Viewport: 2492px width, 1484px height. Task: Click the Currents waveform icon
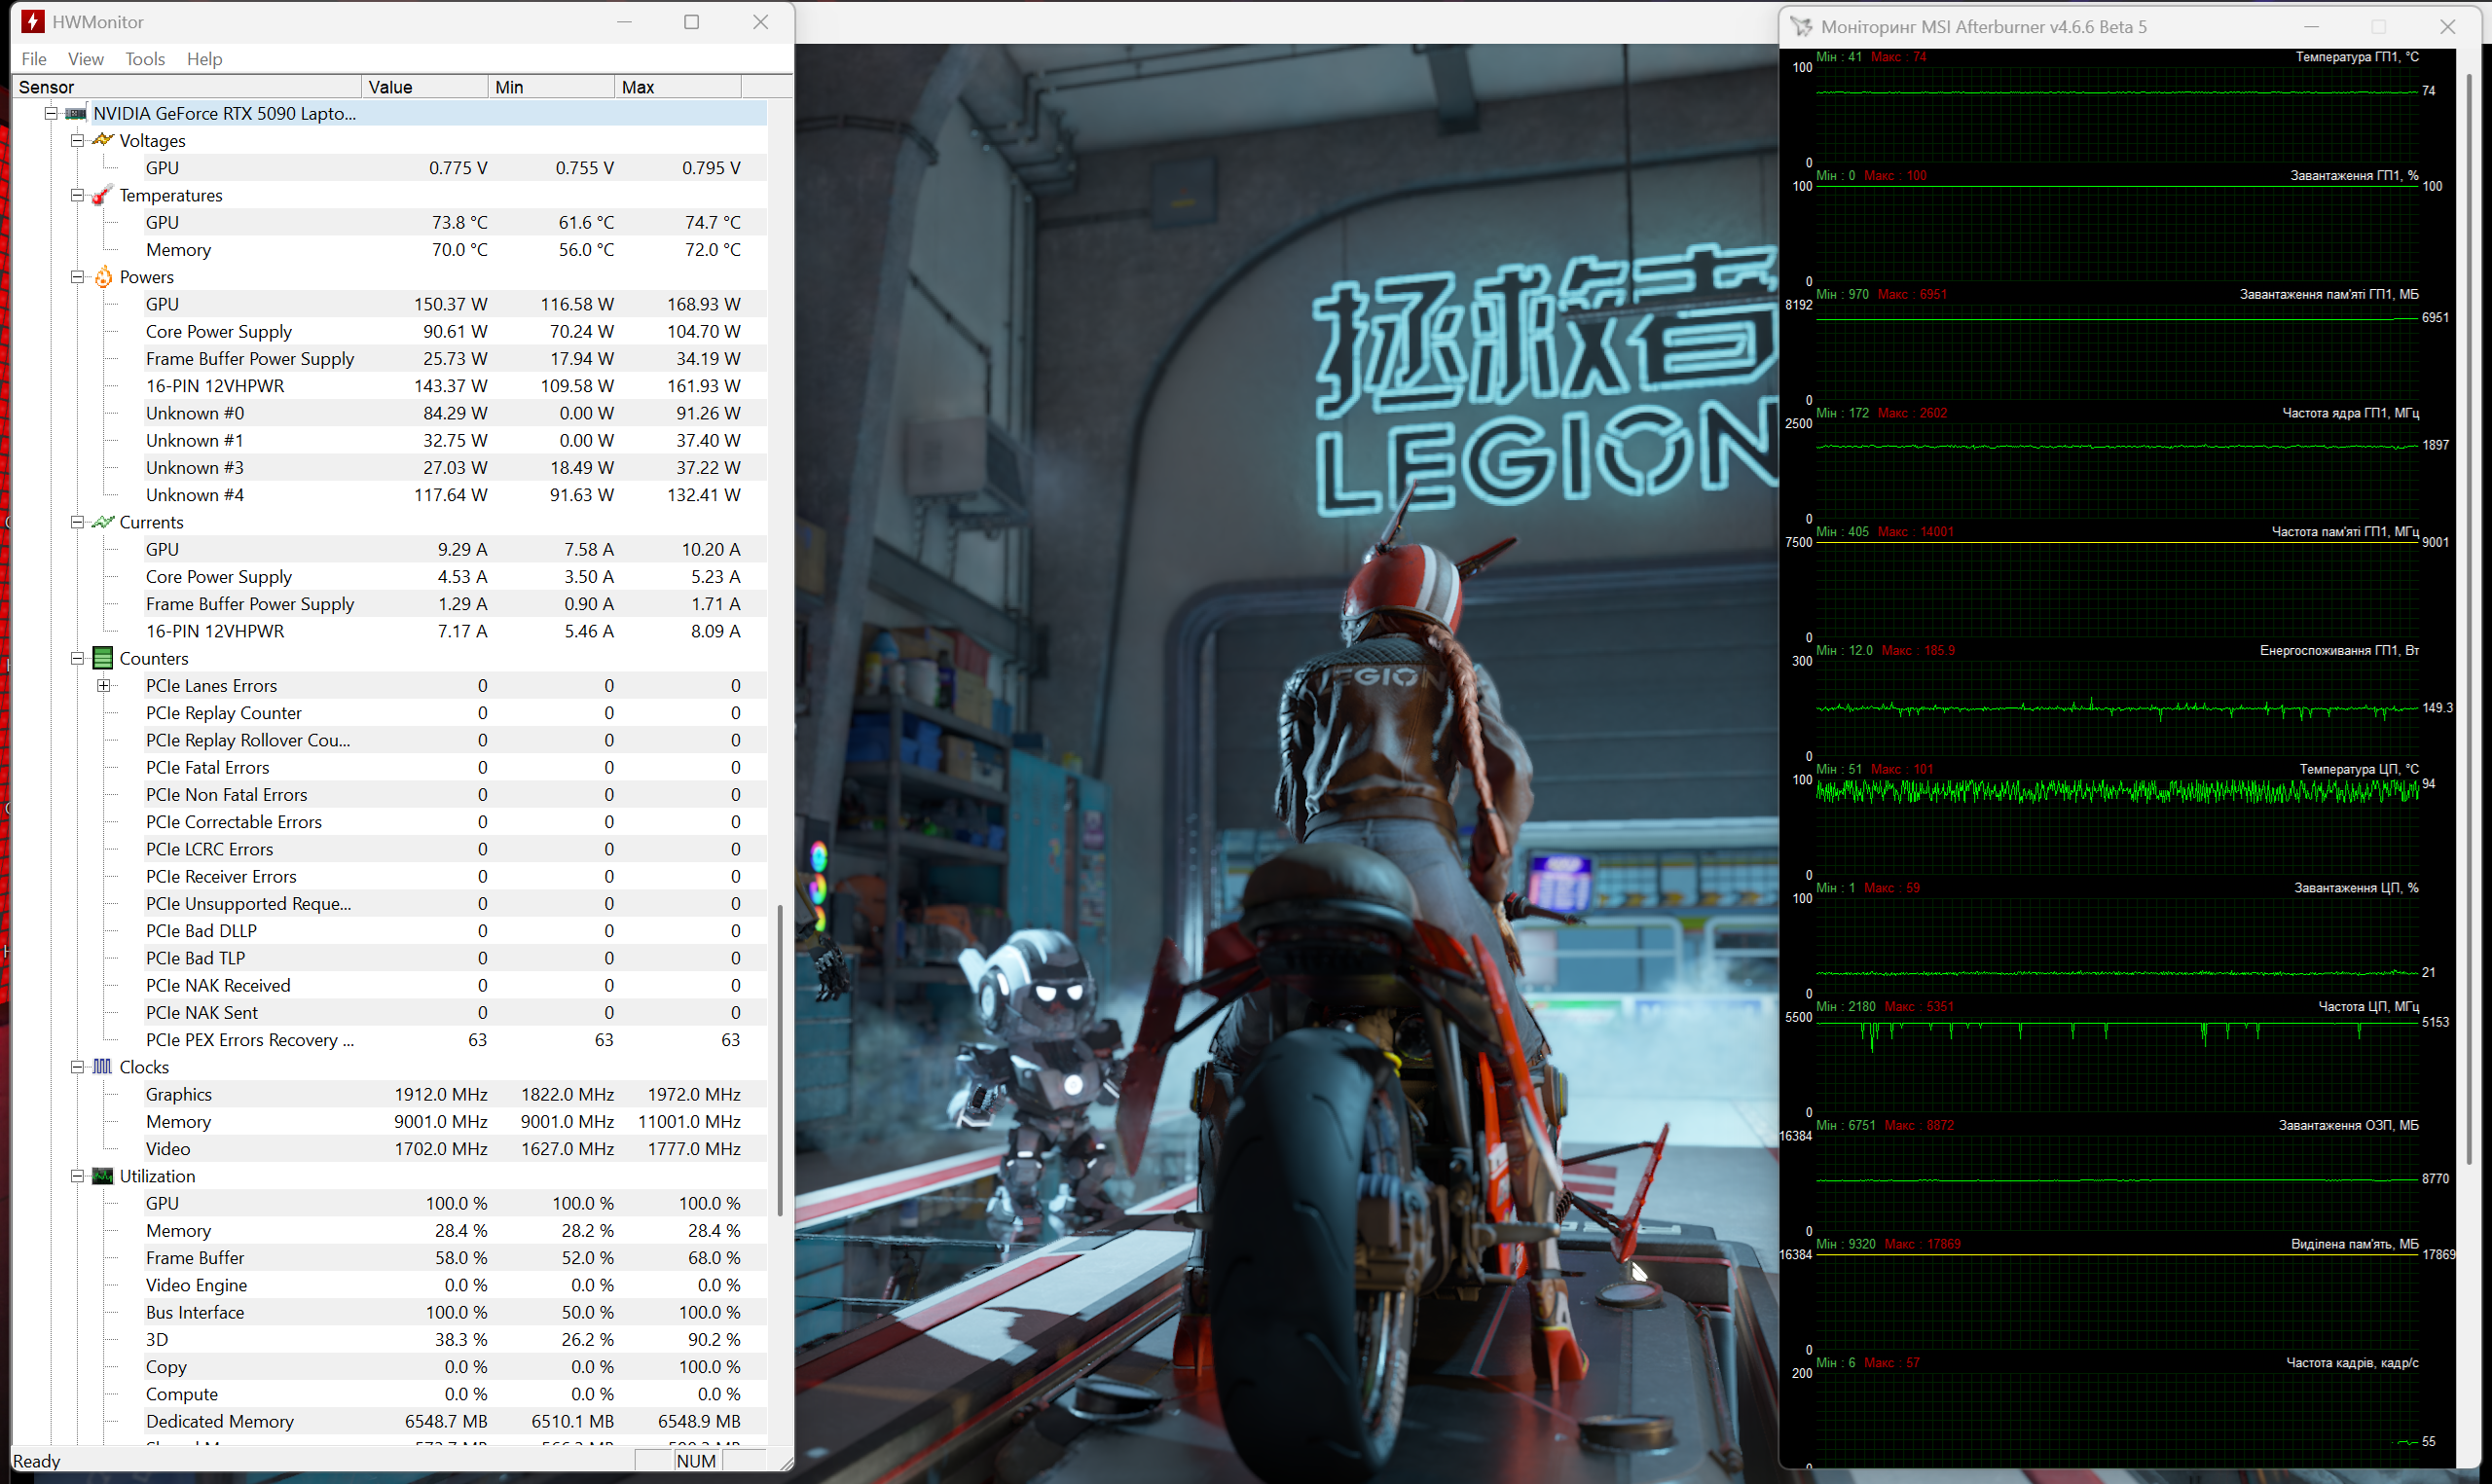pos(102,522)
